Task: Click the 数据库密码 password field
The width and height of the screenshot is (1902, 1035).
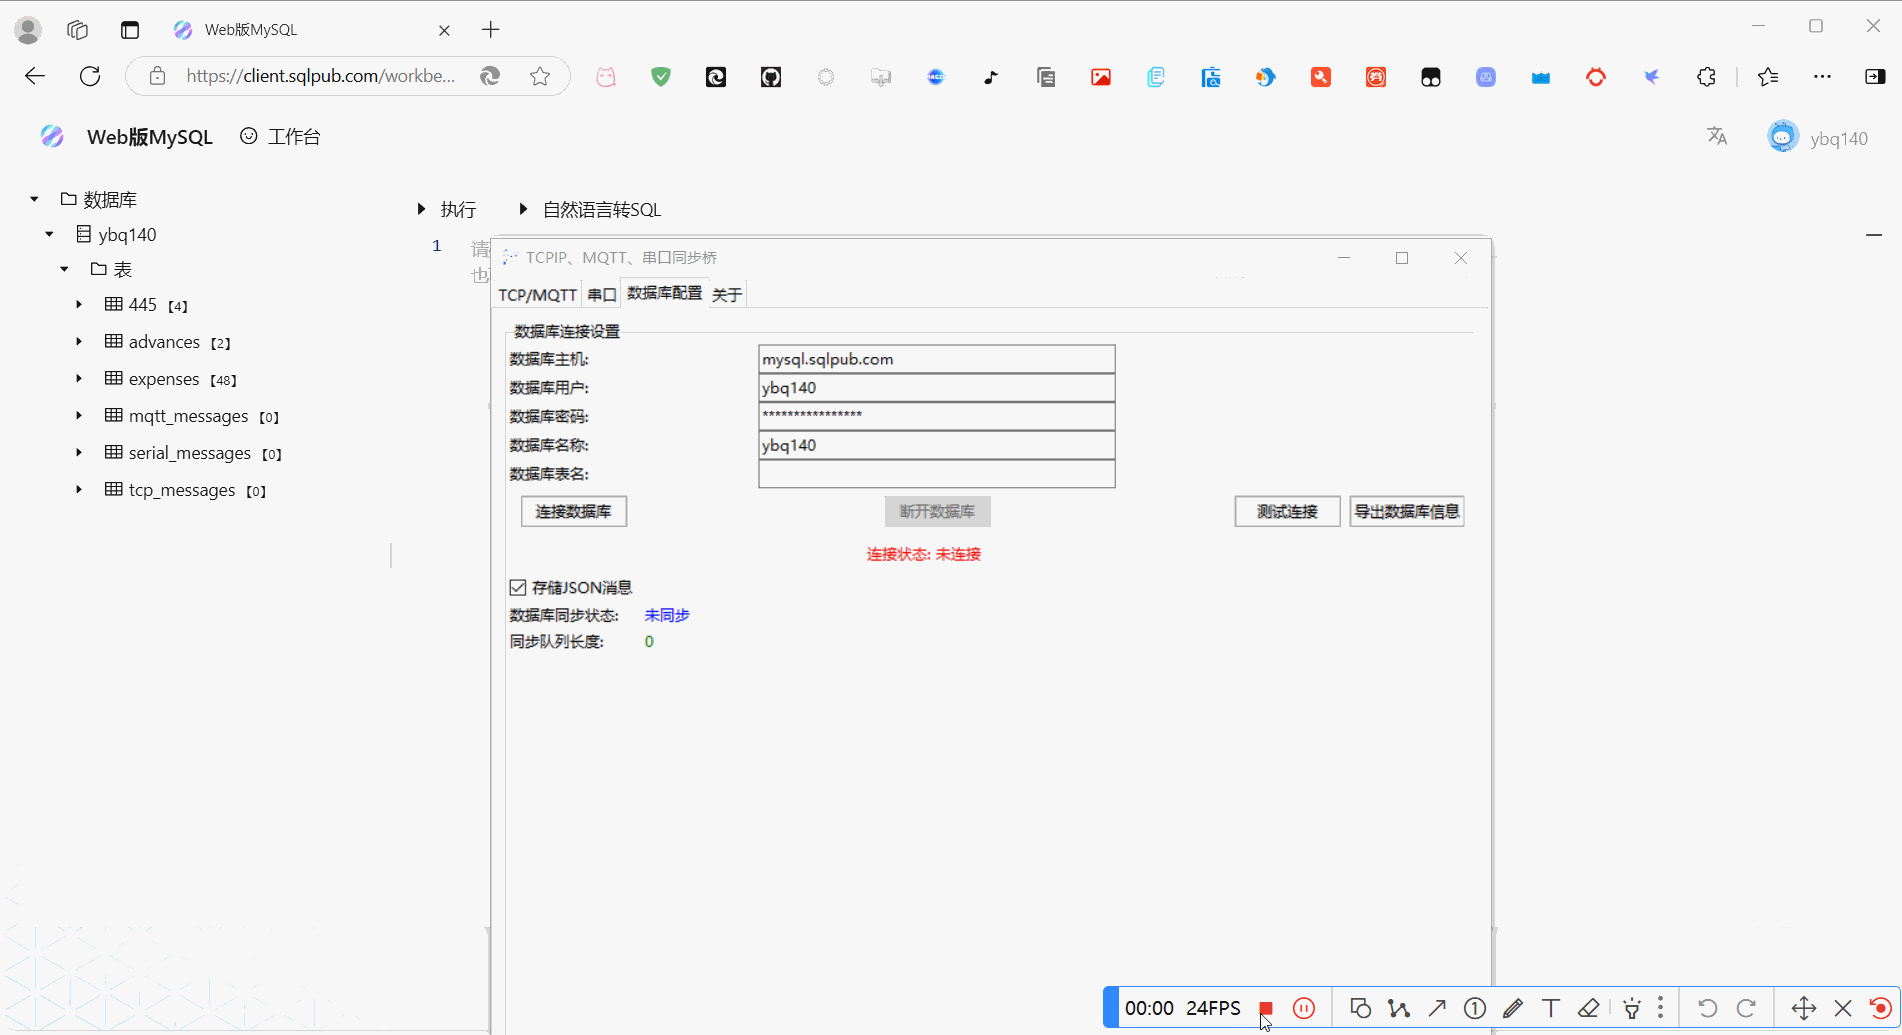Action: (x=937, y=416)
